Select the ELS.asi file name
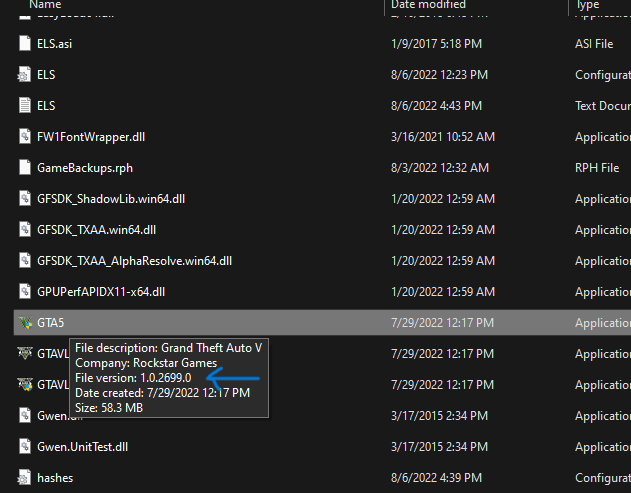631x493 pixels. (x=54, y=43)
